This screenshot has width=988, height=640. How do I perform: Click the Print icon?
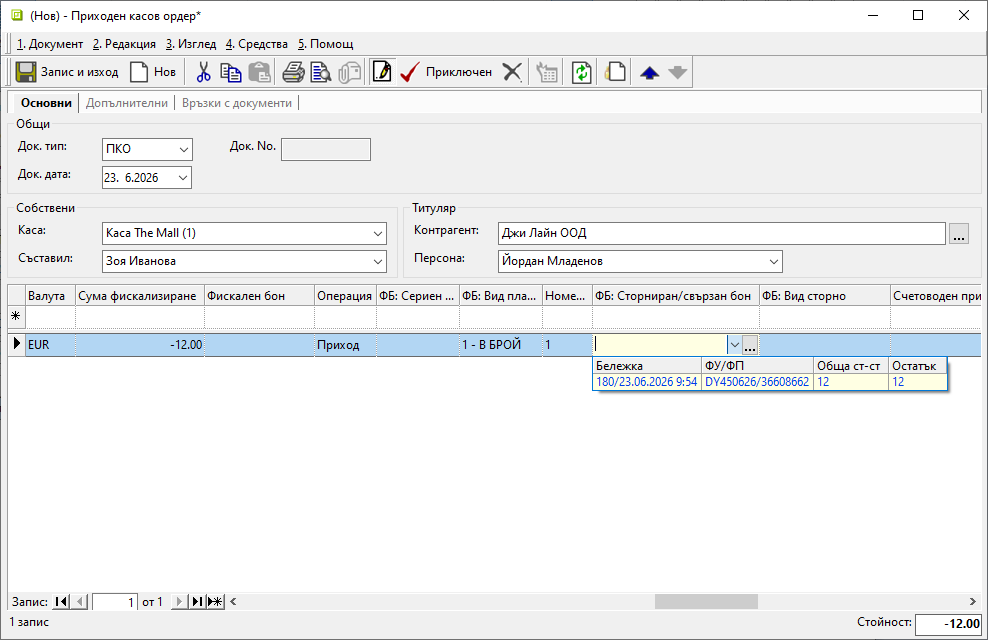point(293,72)
